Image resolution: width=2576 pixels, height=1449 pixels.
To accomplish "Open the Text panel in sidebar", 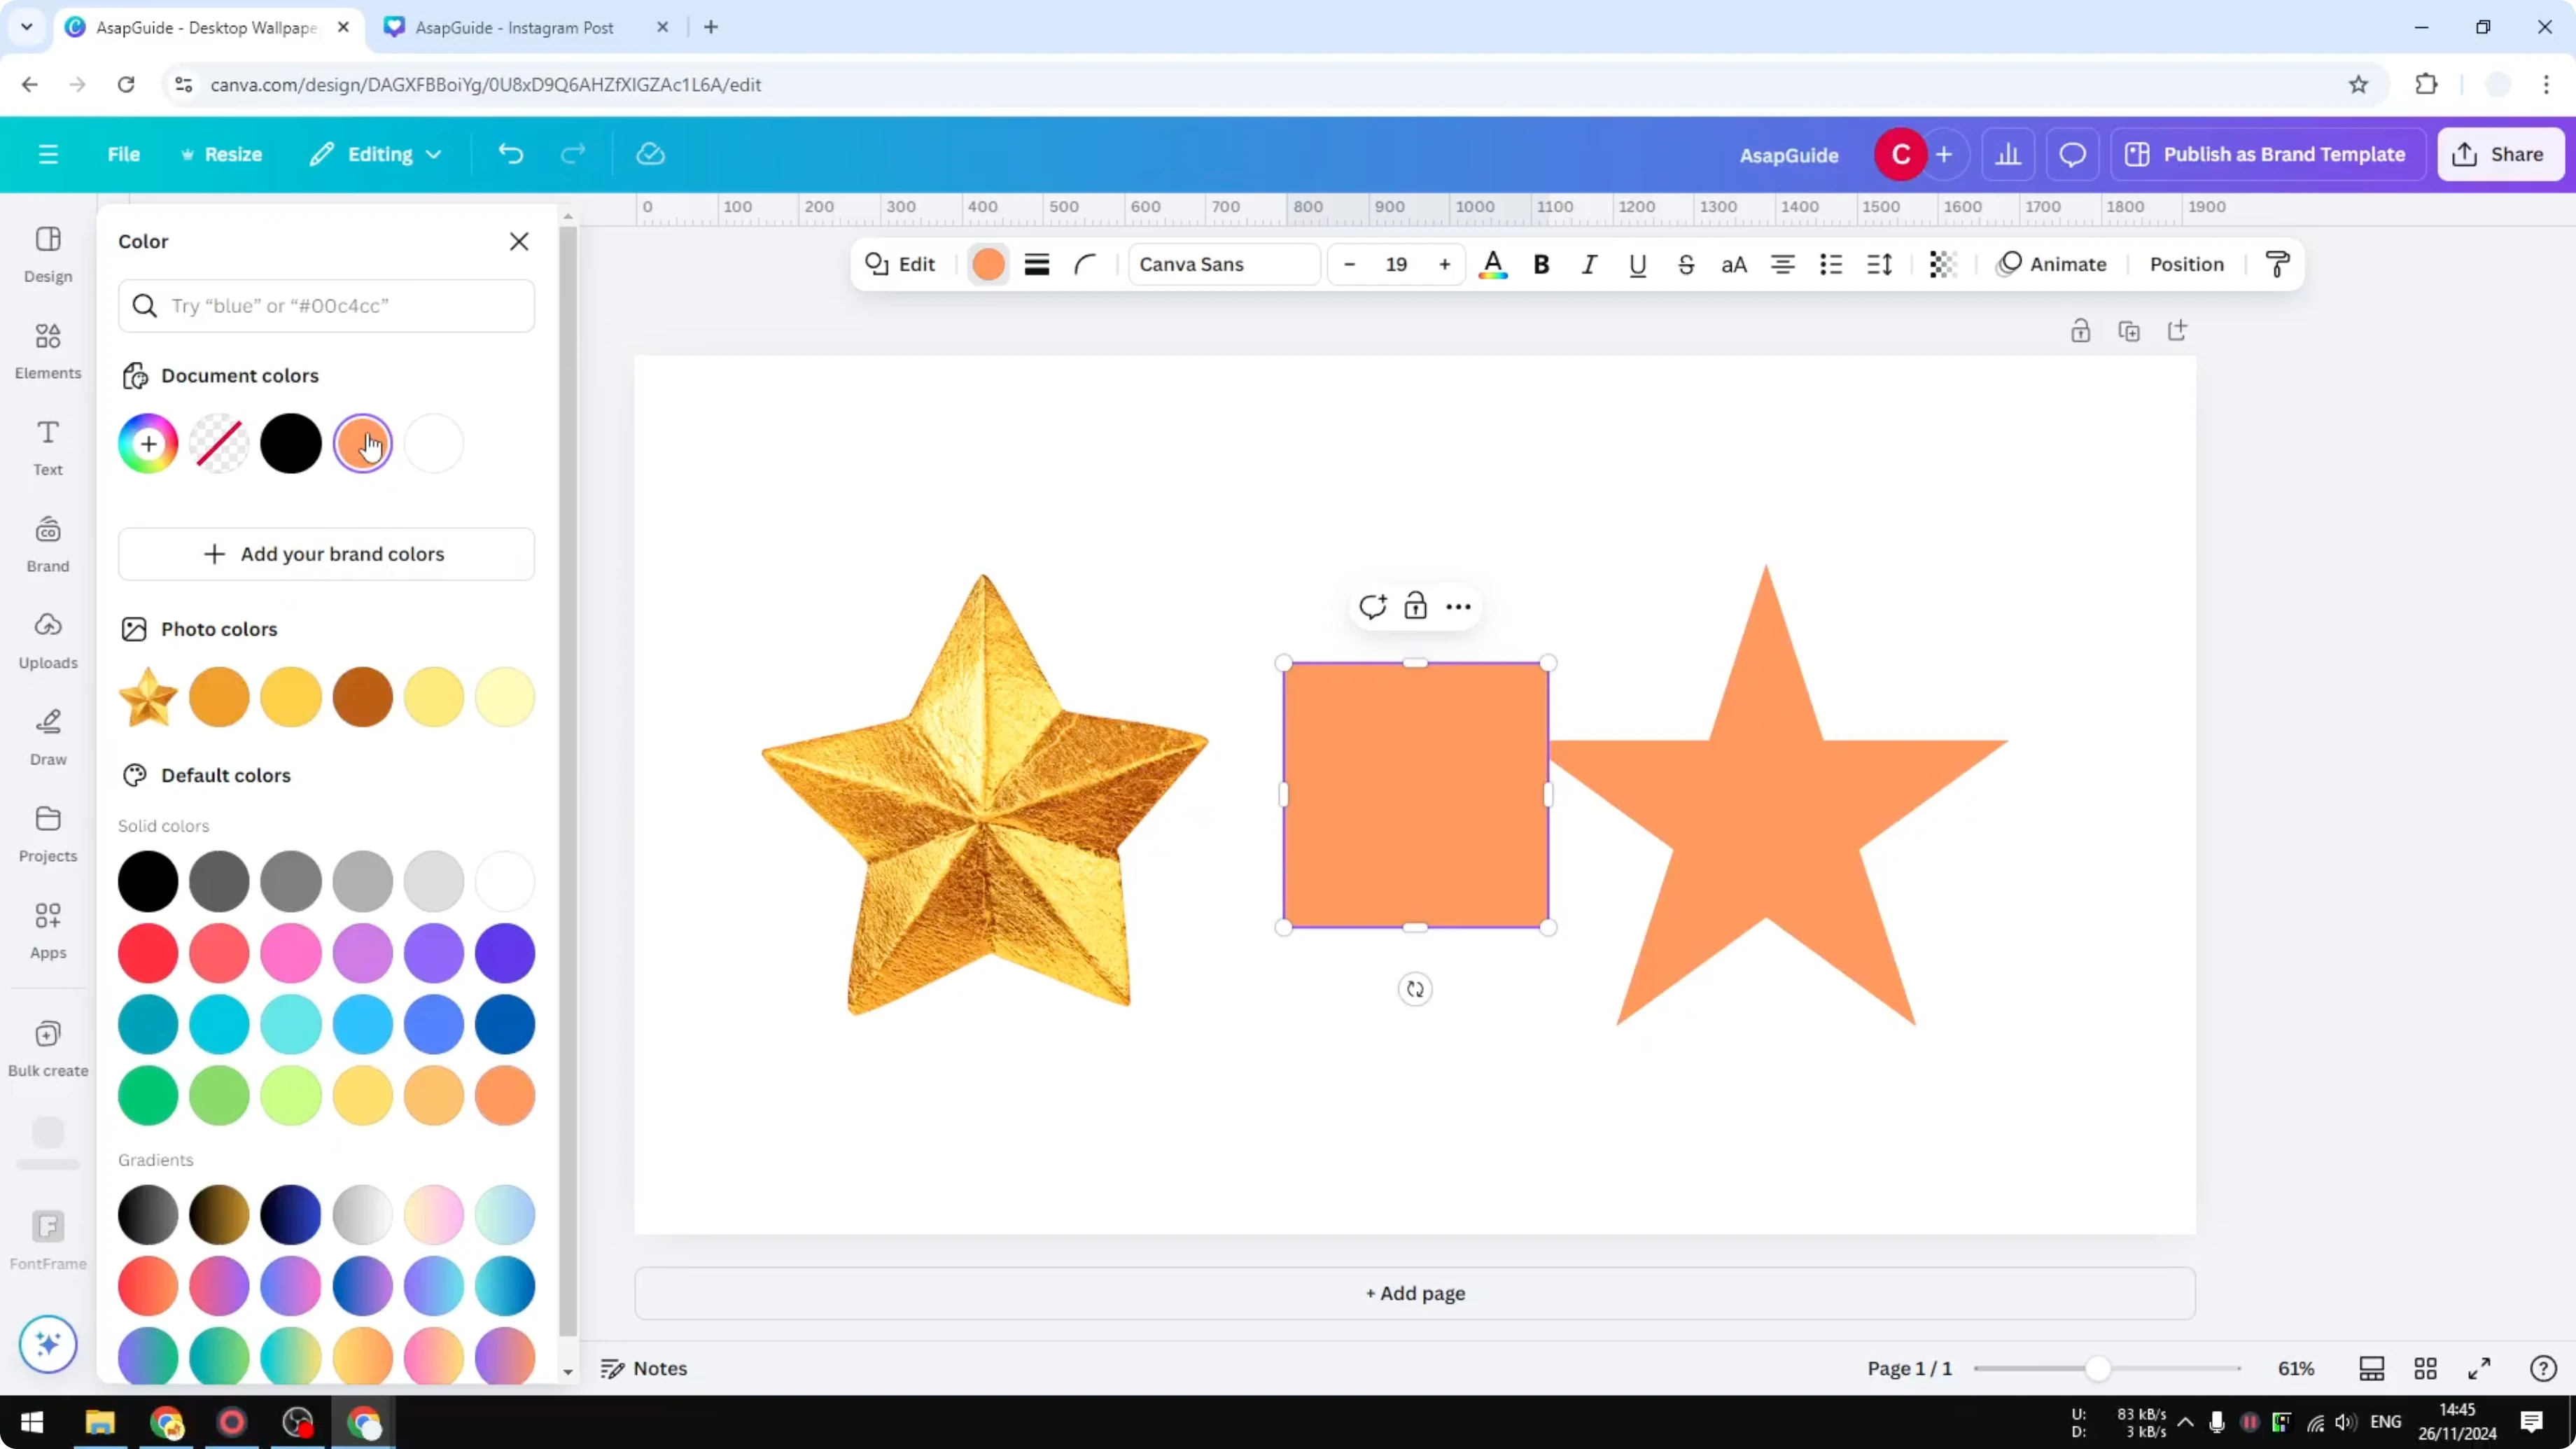I will 47,446.
